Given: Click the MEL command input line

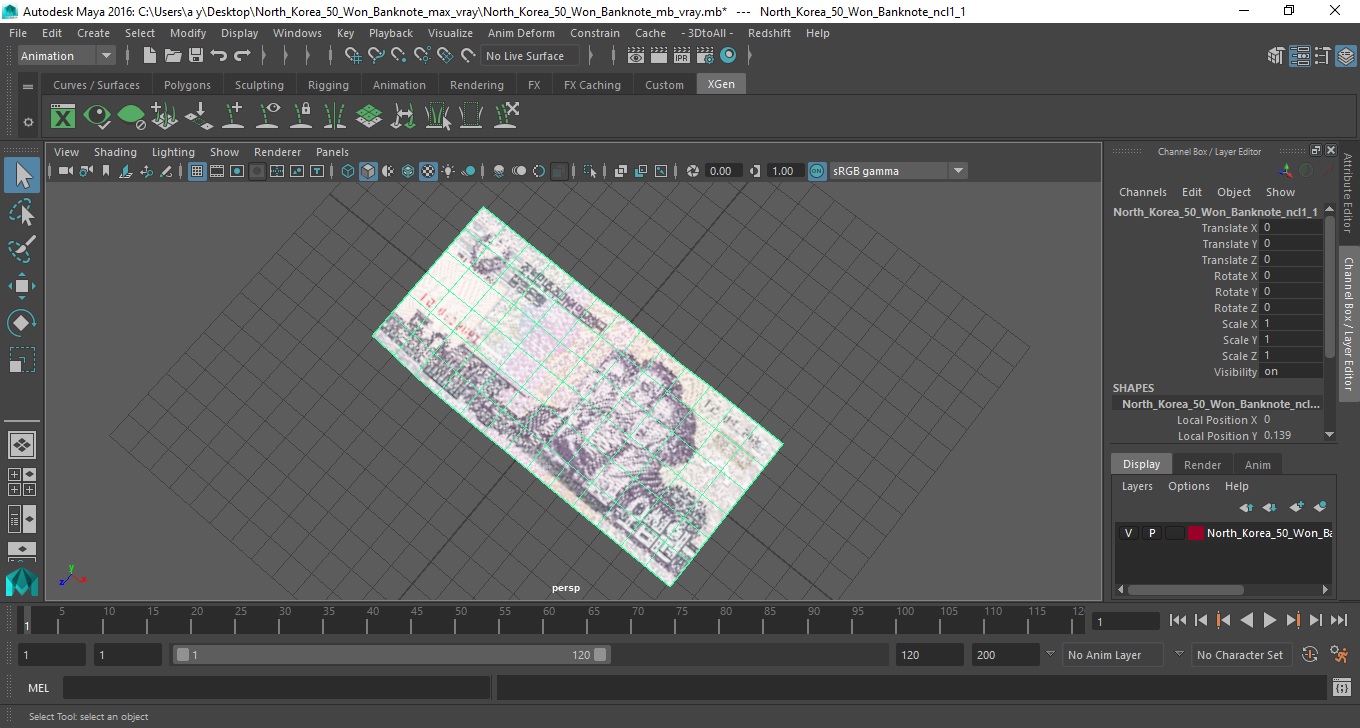Looking at the screenshot, I should [276, 688].
